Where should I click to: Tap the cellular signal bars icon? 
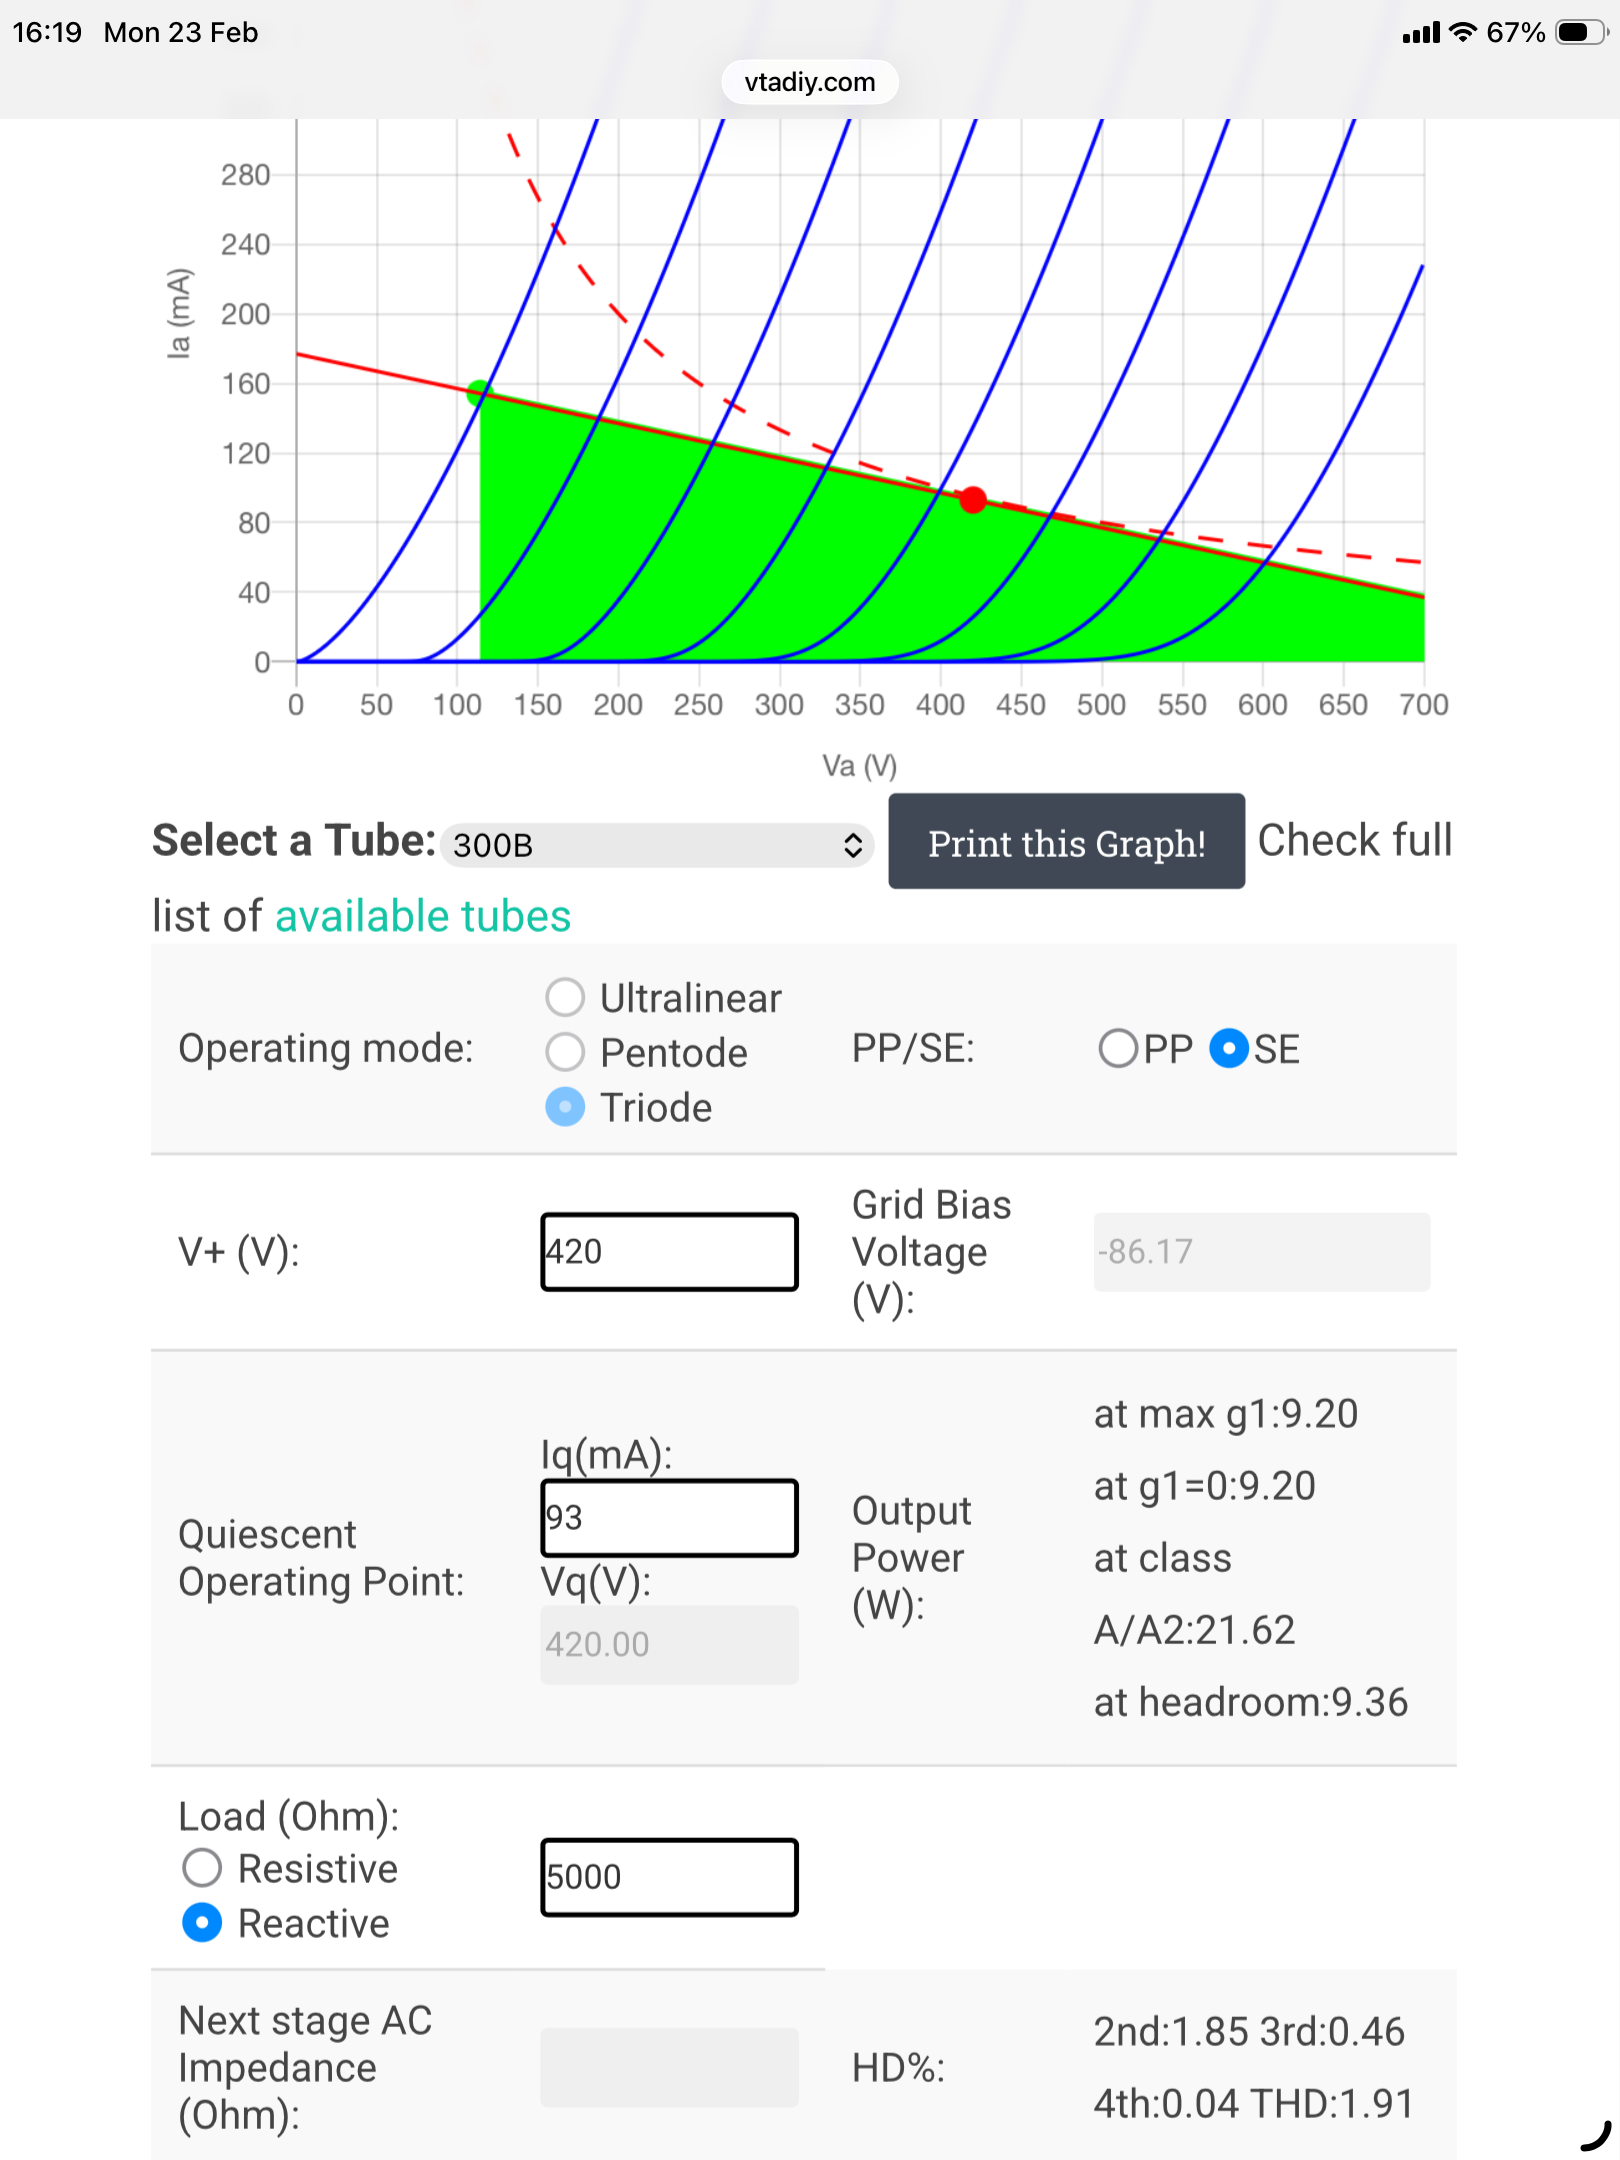tap(1420, 33)
